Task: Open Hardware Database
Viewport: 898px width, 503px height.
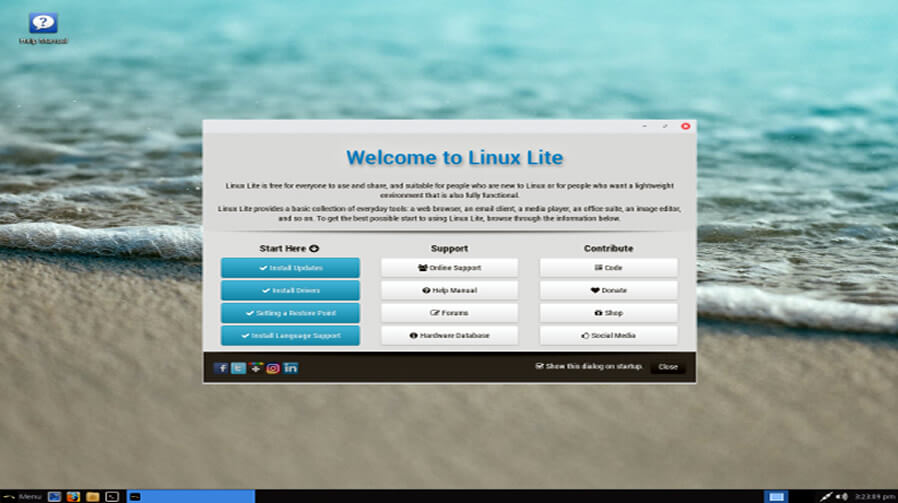Action: click(450, 336)
